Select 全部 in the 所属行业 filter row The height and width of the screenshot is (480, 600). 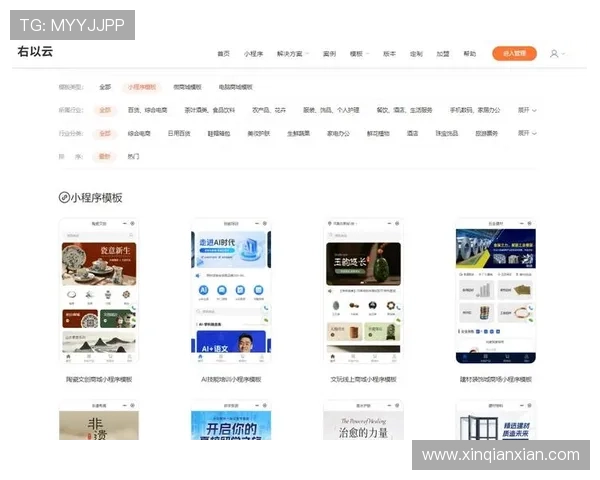click(105, 110)
